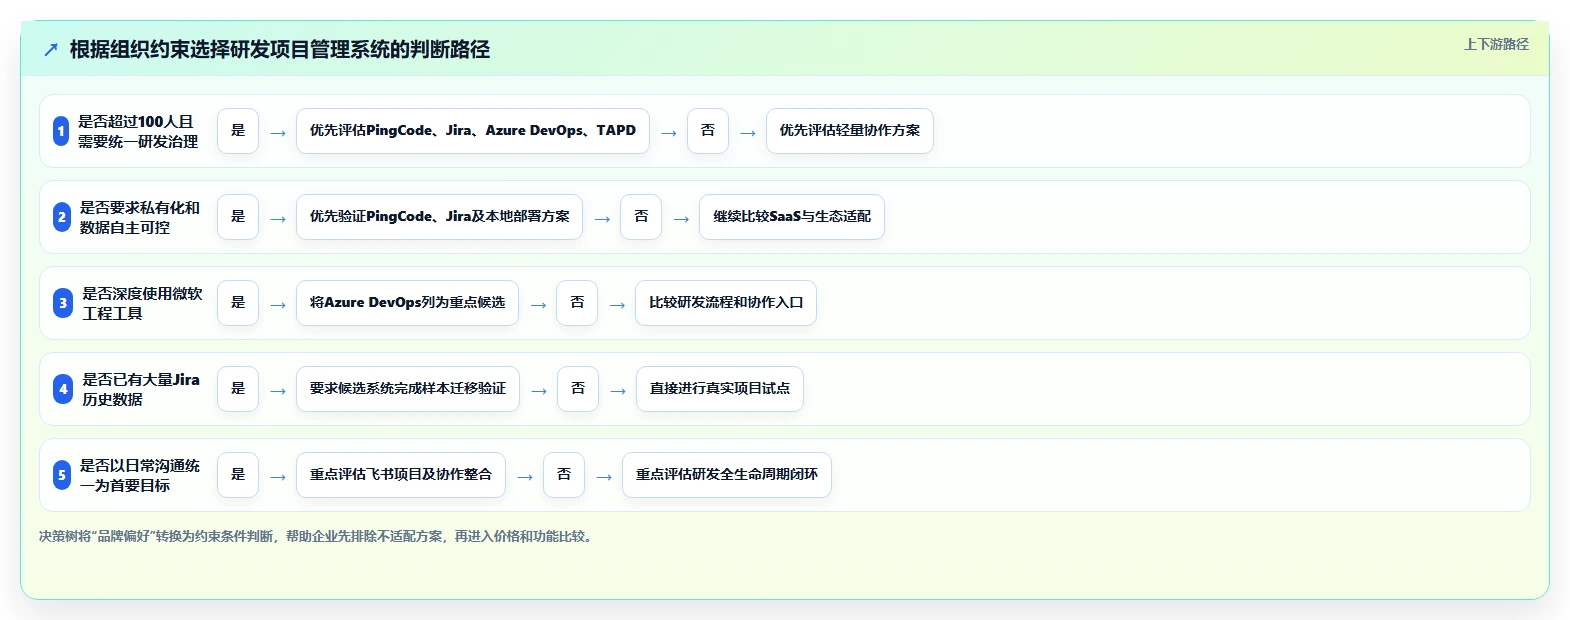This screenshot has height=620, width=1570.
Task: Open 直接进行真实项目试点 box
Action: [720, 389]
